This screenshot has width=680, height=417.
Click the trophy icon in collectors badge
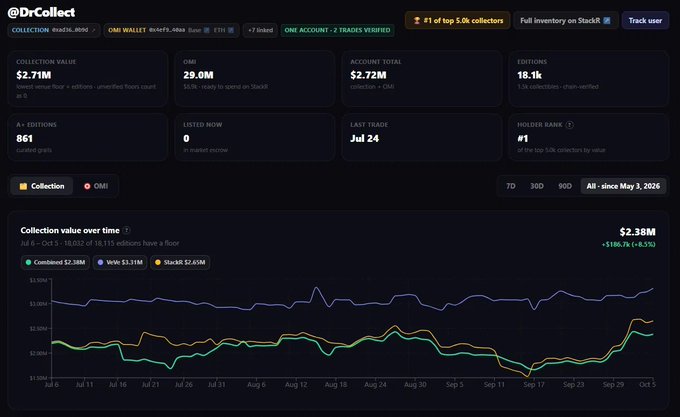click(416, 20)
